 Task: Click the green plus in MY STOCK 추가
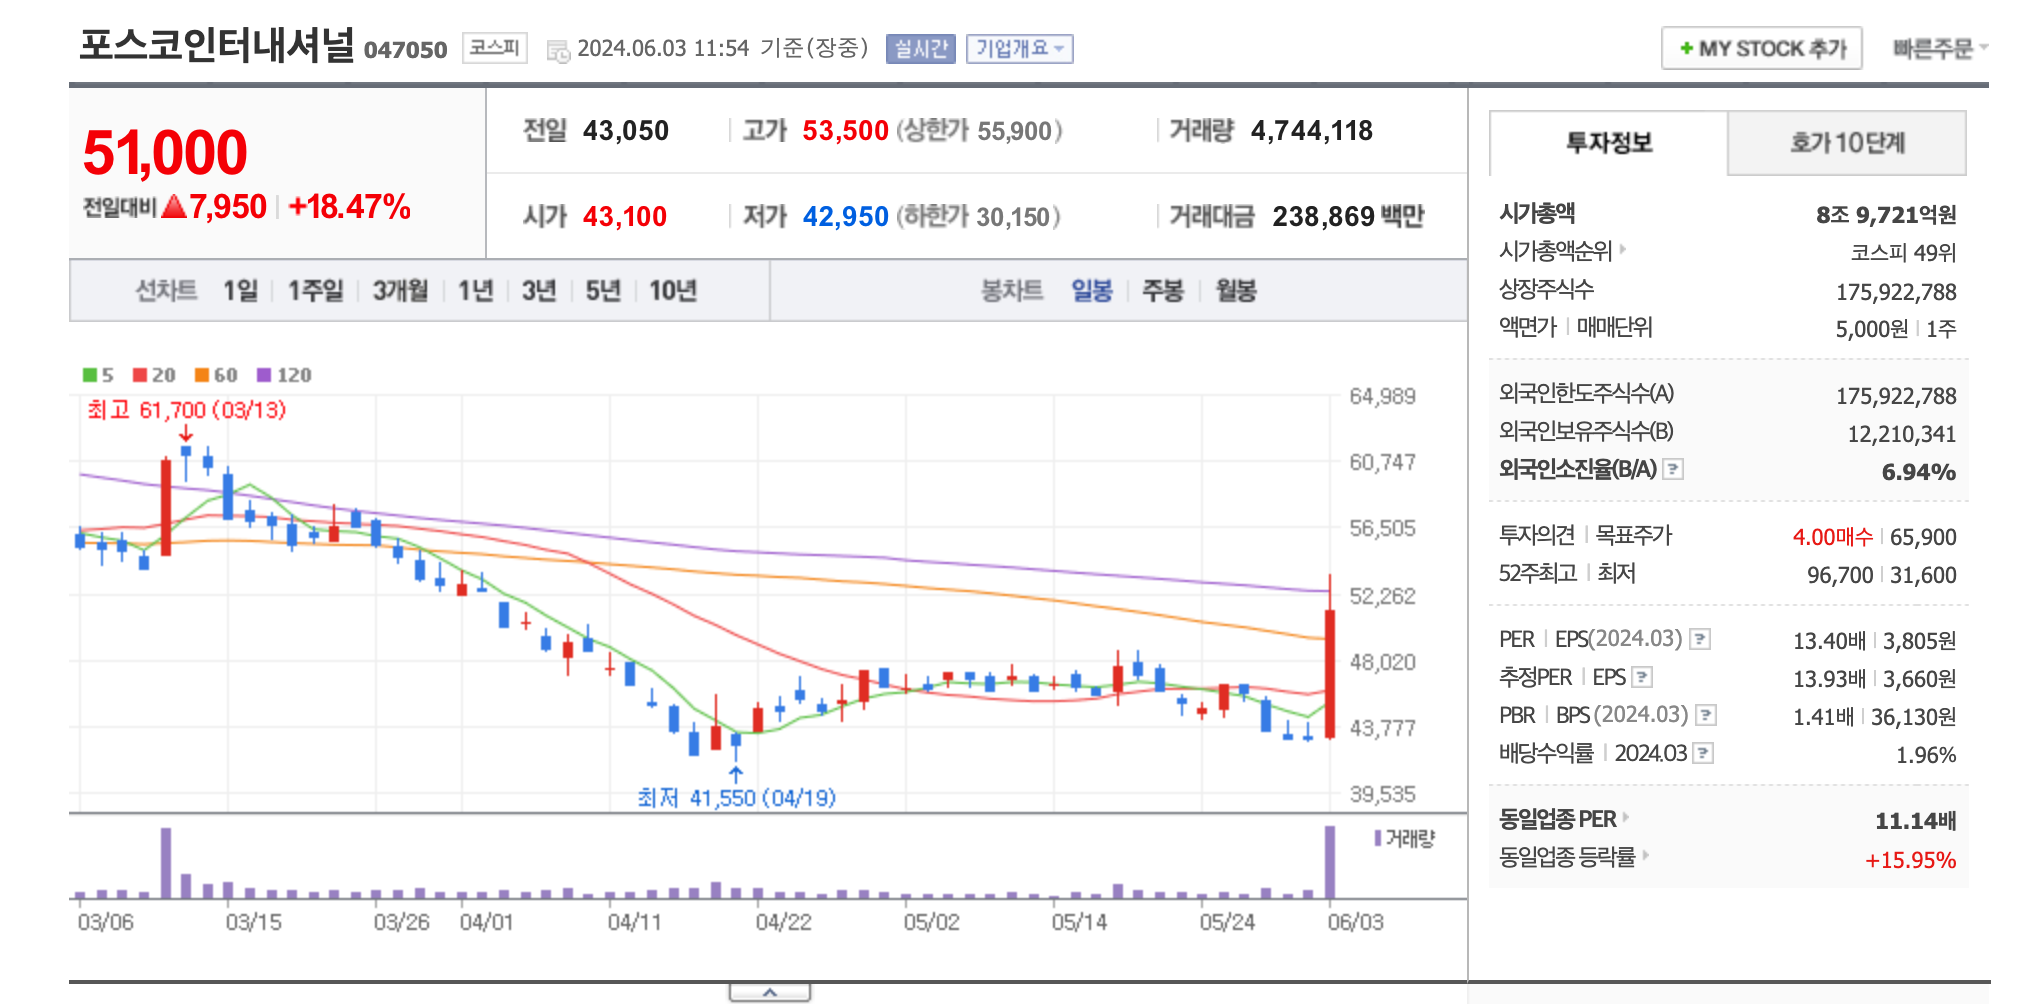[1686, 49]
